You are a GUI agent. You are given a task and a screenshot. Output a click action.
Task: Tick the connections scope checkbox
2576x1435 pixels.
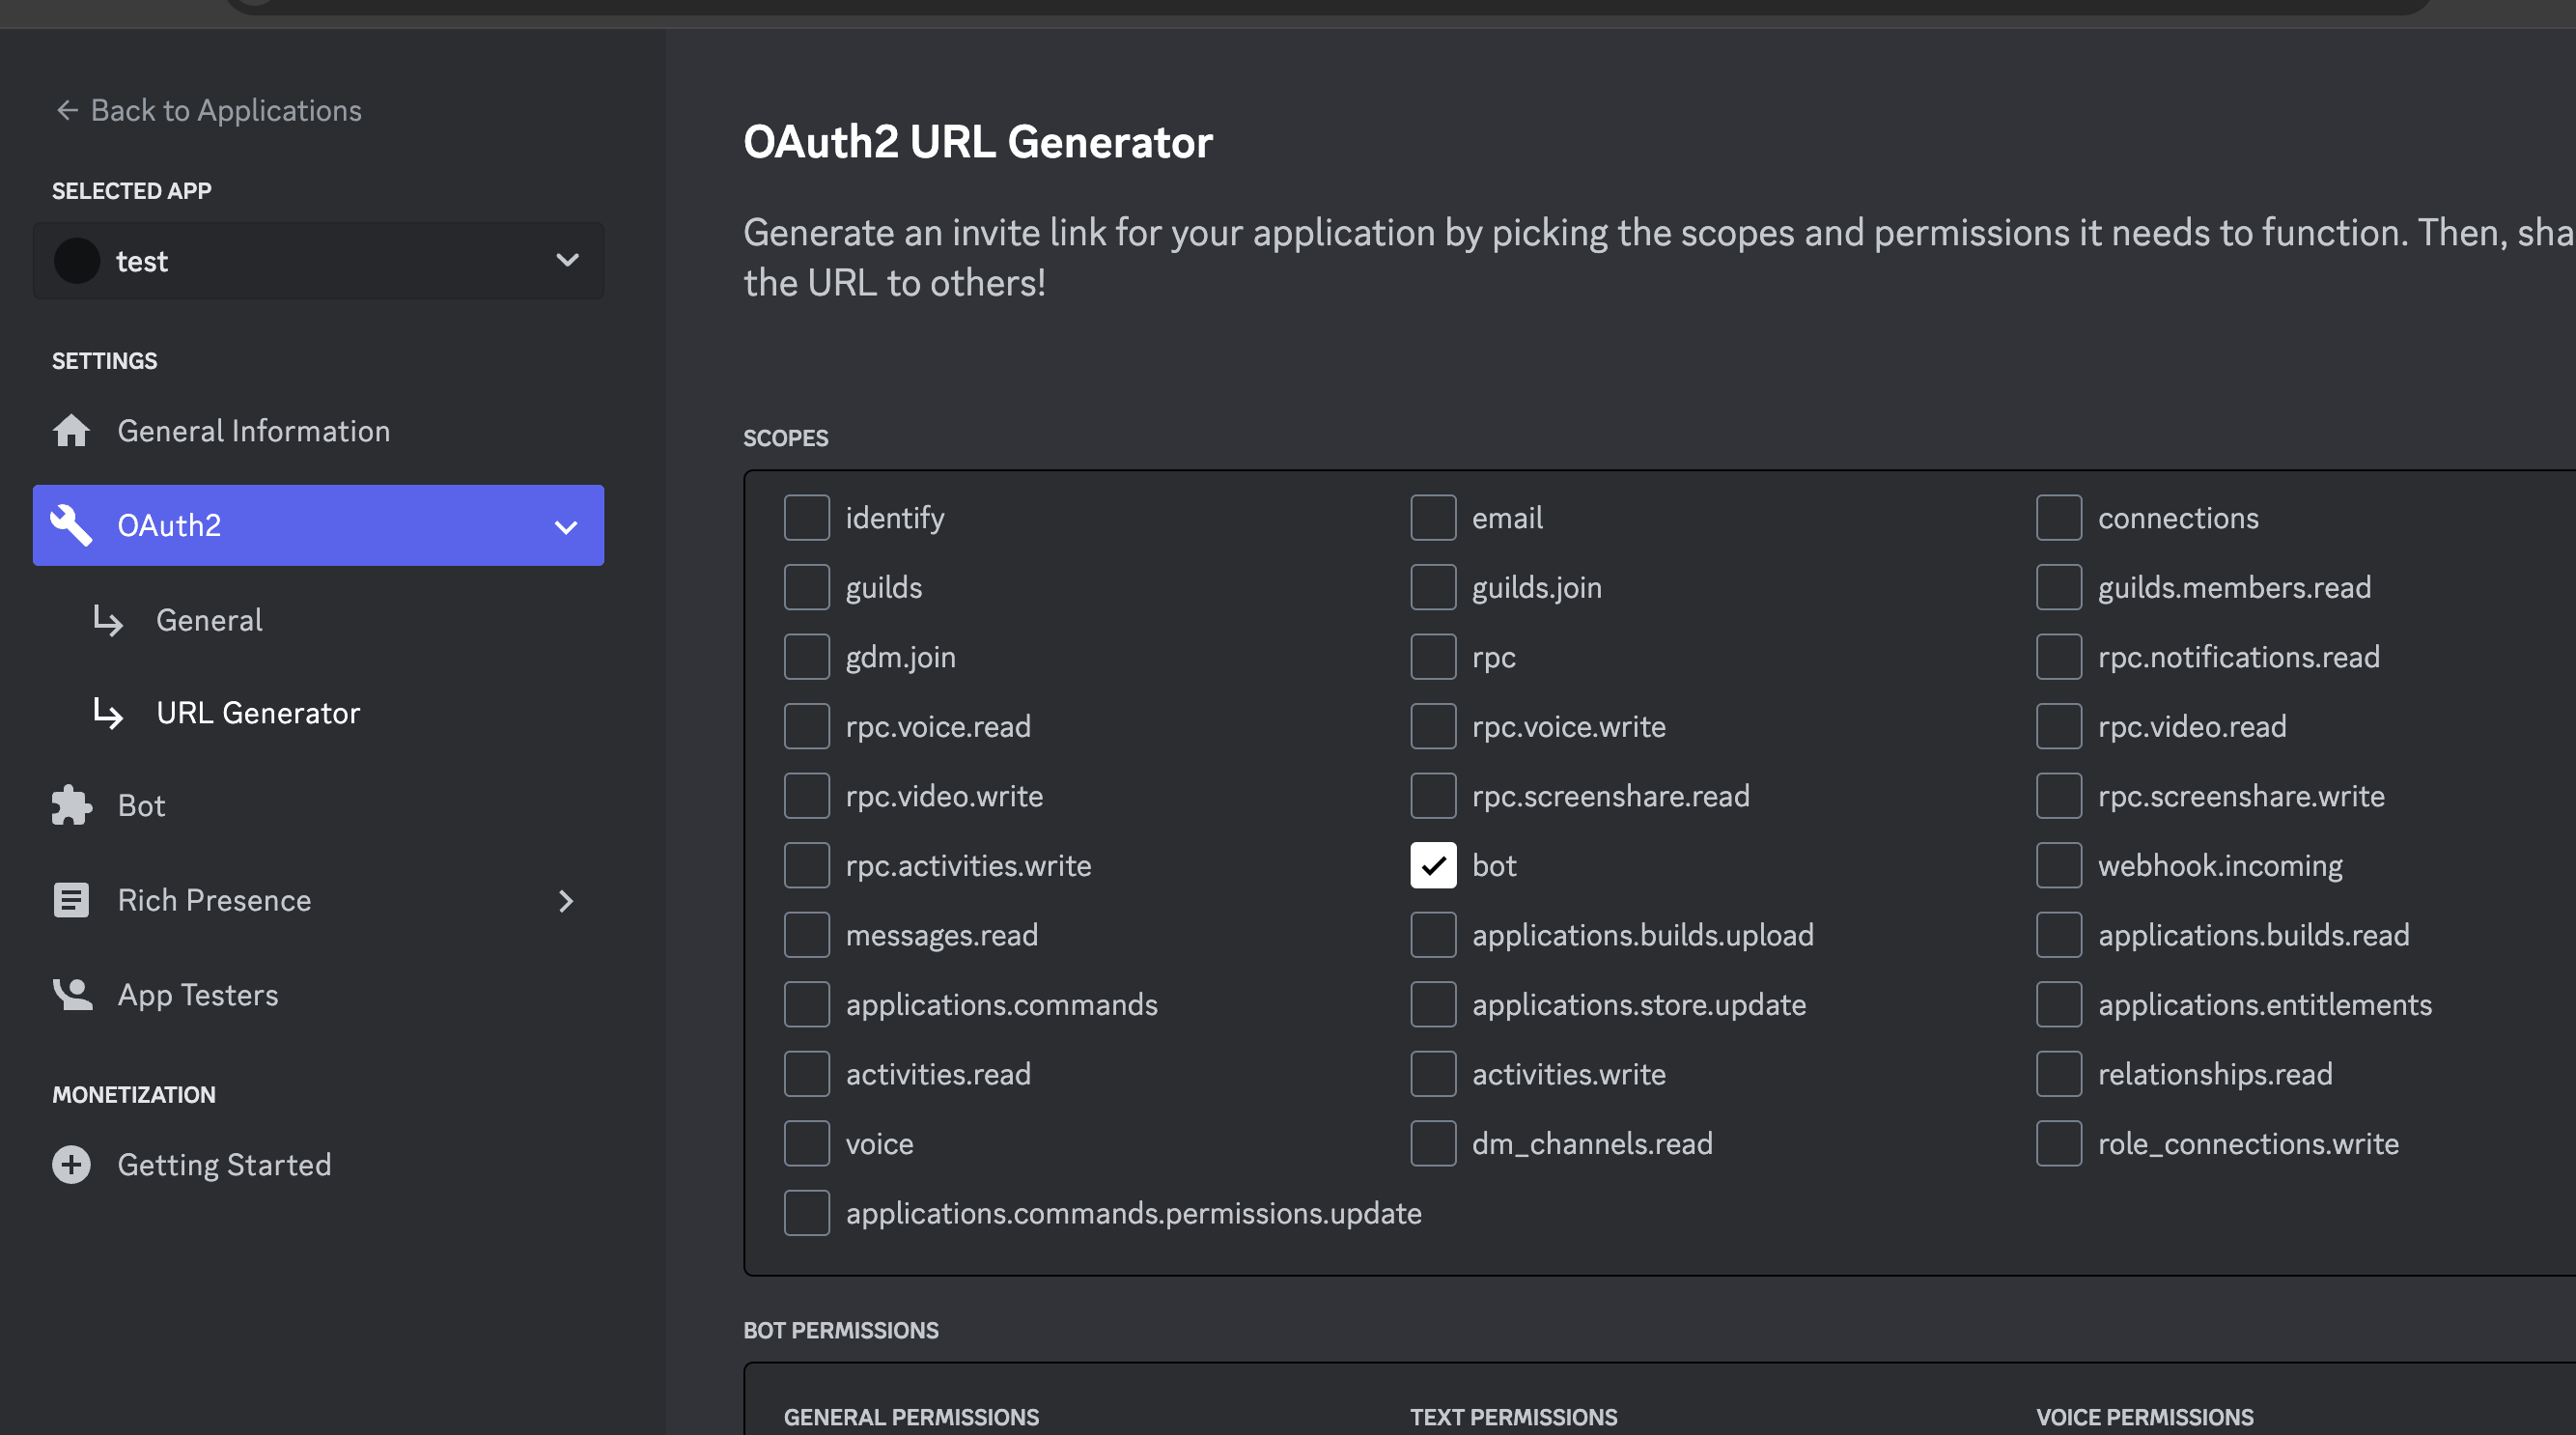click(2059, 518)
